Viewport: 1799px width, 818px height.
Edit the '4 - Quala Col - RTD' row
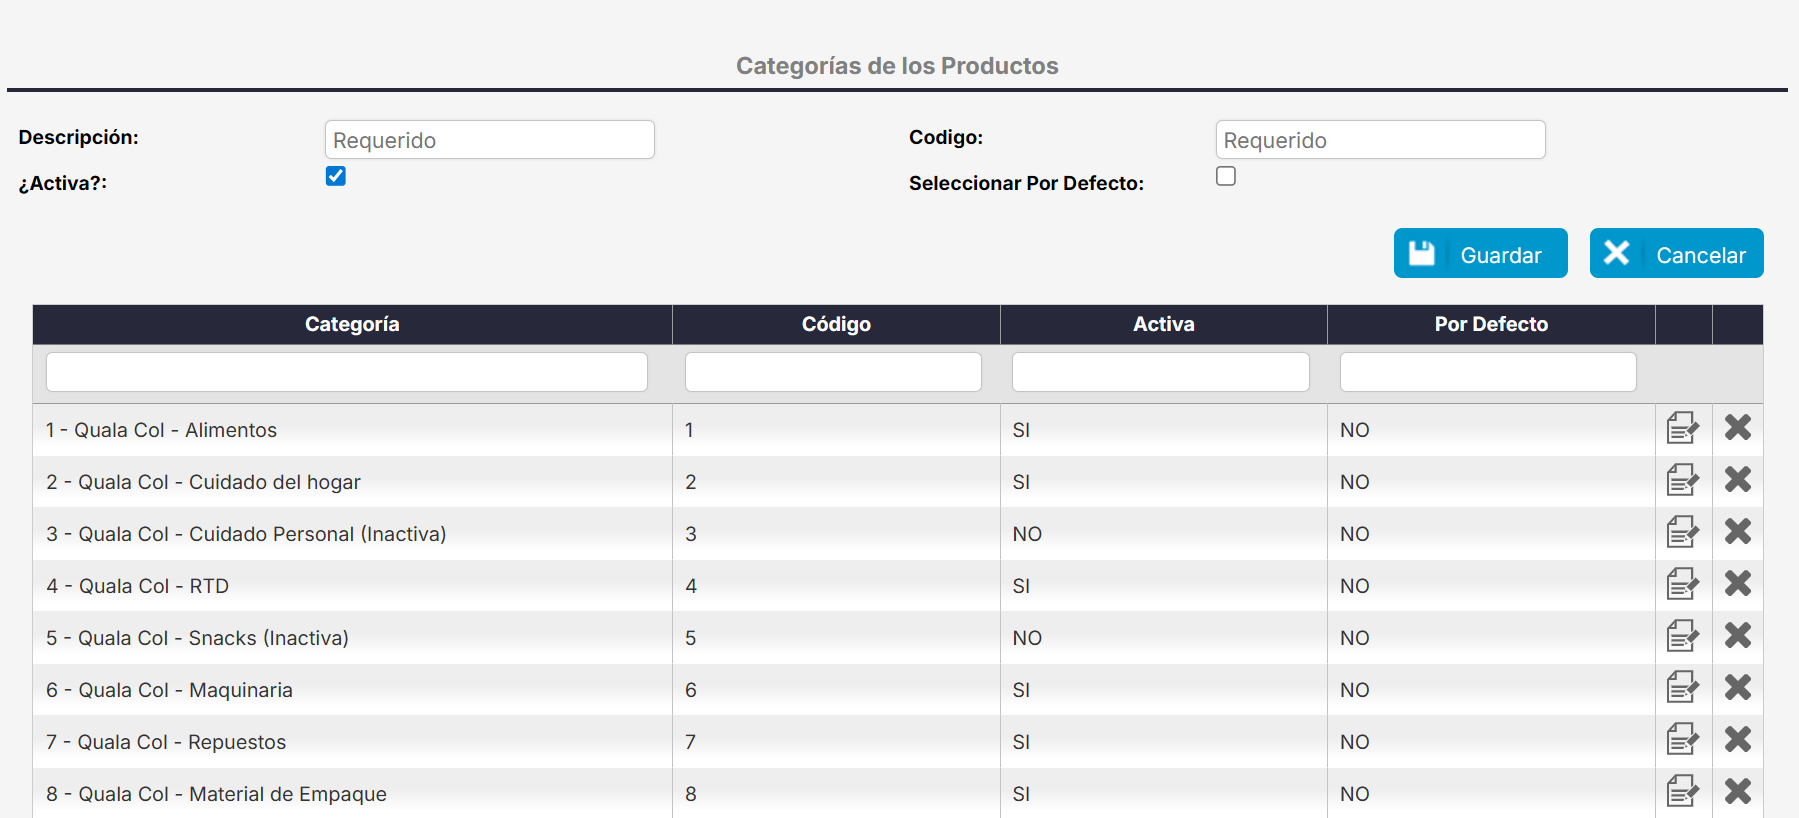1683,584
